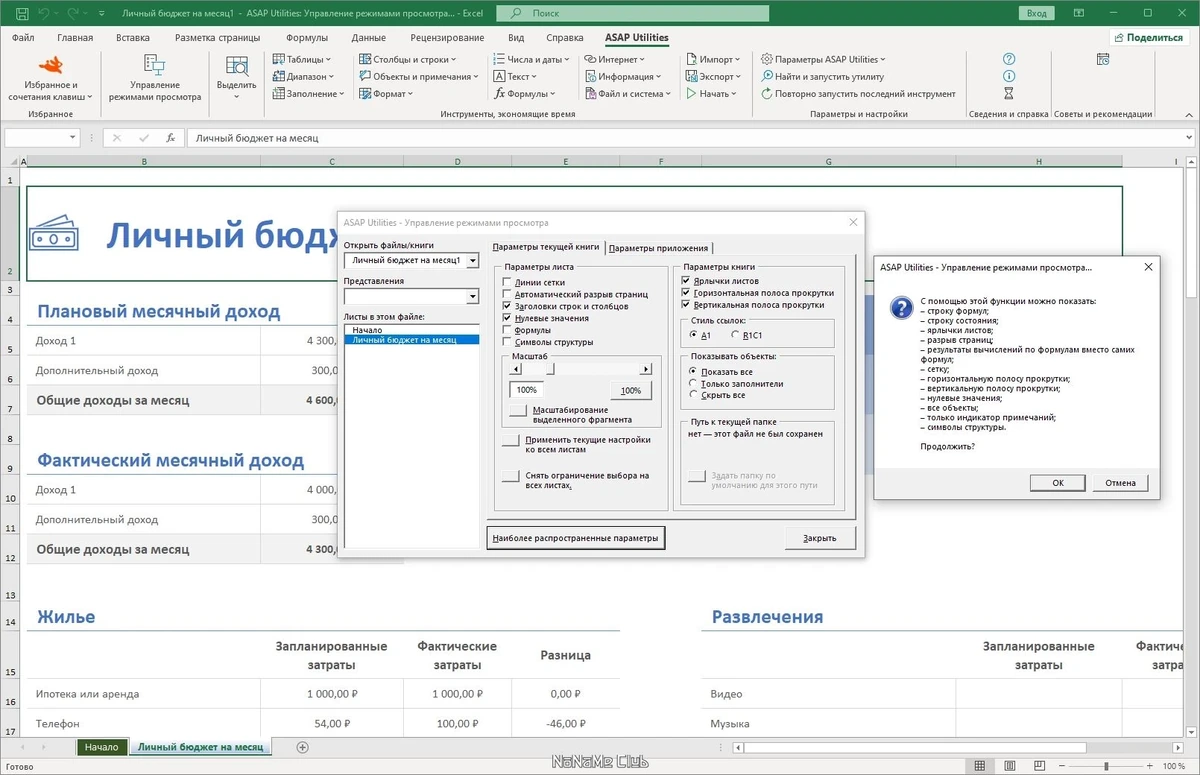Viewport: 1200px width, 775px height.
Task: Click the ASAP help question-mark icon
Action: click(x=1009, y=59)
